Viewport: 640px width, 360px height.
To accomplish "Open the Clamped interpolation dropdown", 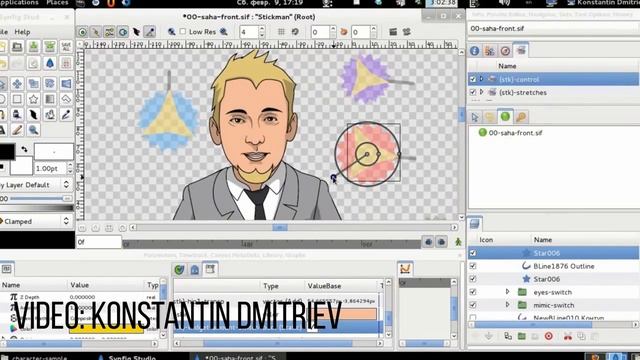I will click(x=36, y=221).
